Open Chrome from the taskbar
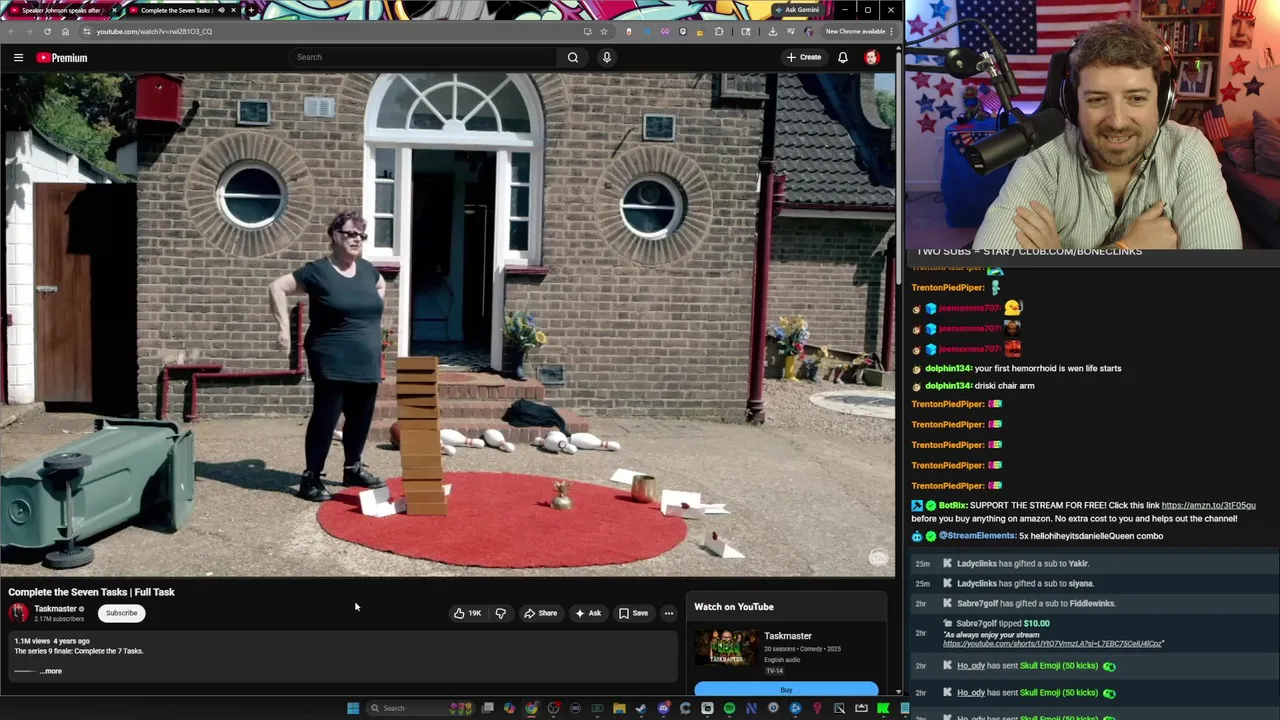 point(531,708)
